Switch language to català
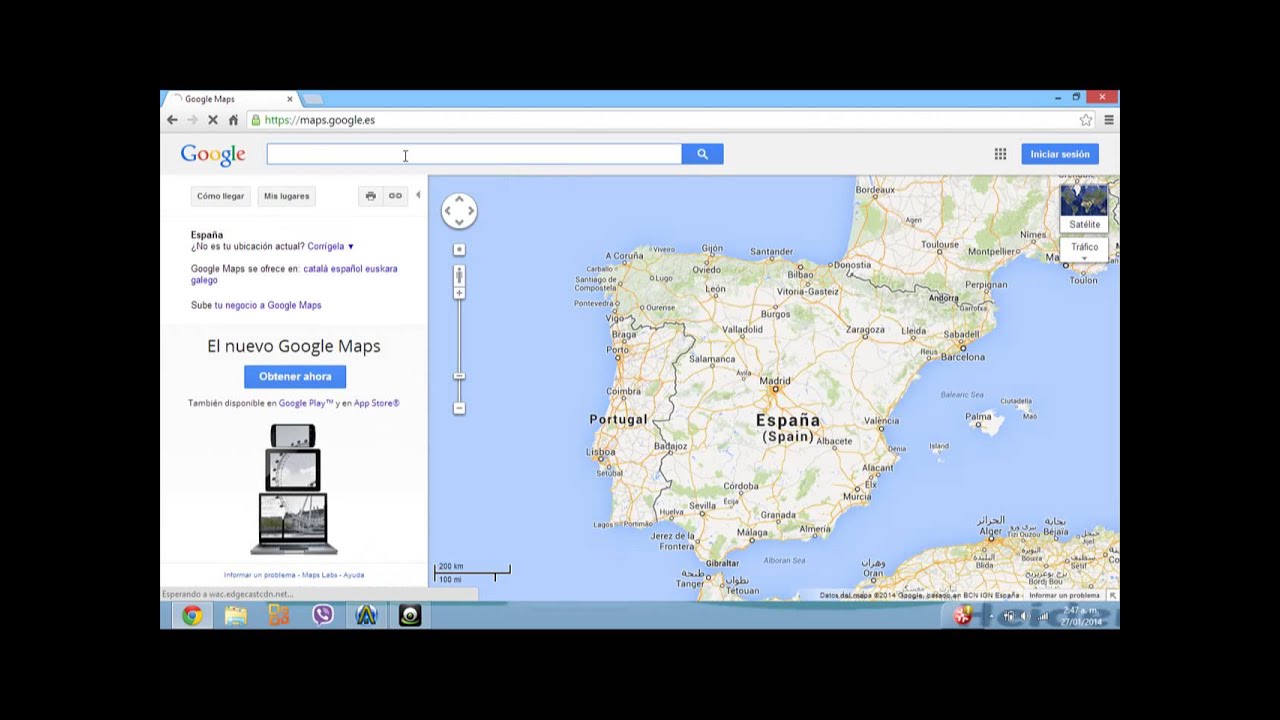The width and height of the screenshot is (1280, 720). [315, 269]
